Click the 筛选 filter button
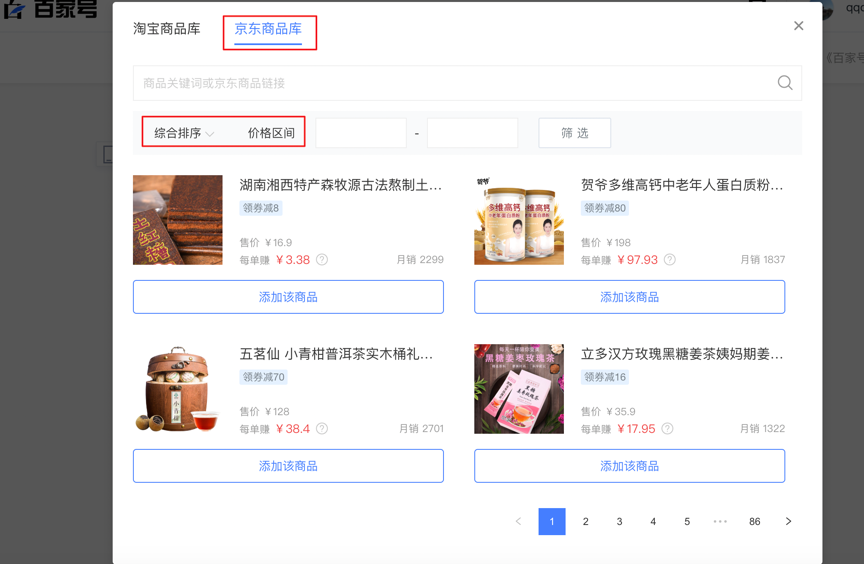 pos(575,133)
